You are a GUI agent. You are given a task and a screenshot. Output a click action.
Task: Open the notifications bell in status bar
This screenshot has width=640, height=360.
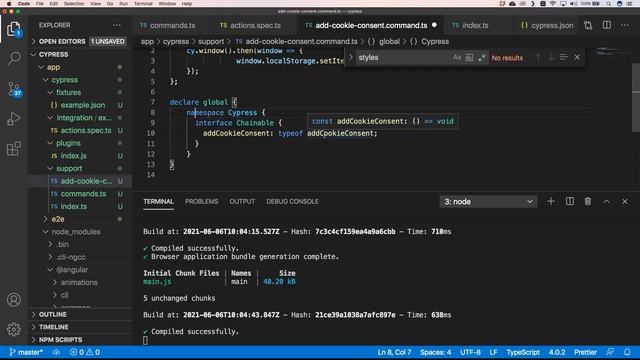tap(627, 352)
